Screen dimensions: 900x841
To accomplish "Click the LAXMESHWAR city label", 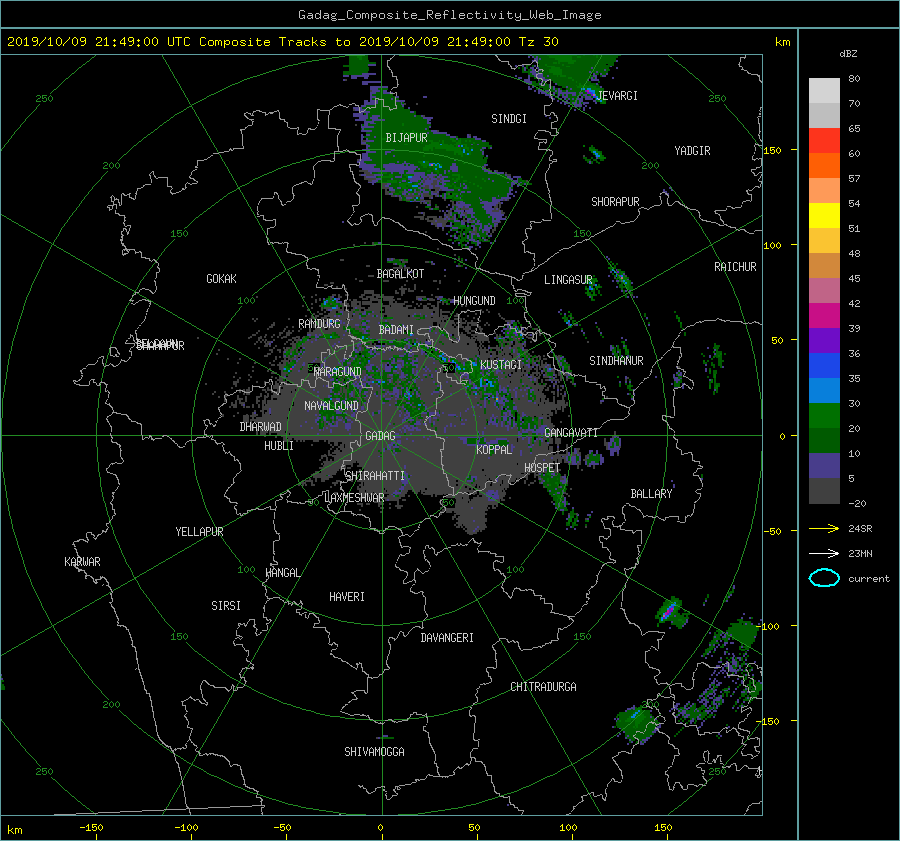I will tap(354, 498).
